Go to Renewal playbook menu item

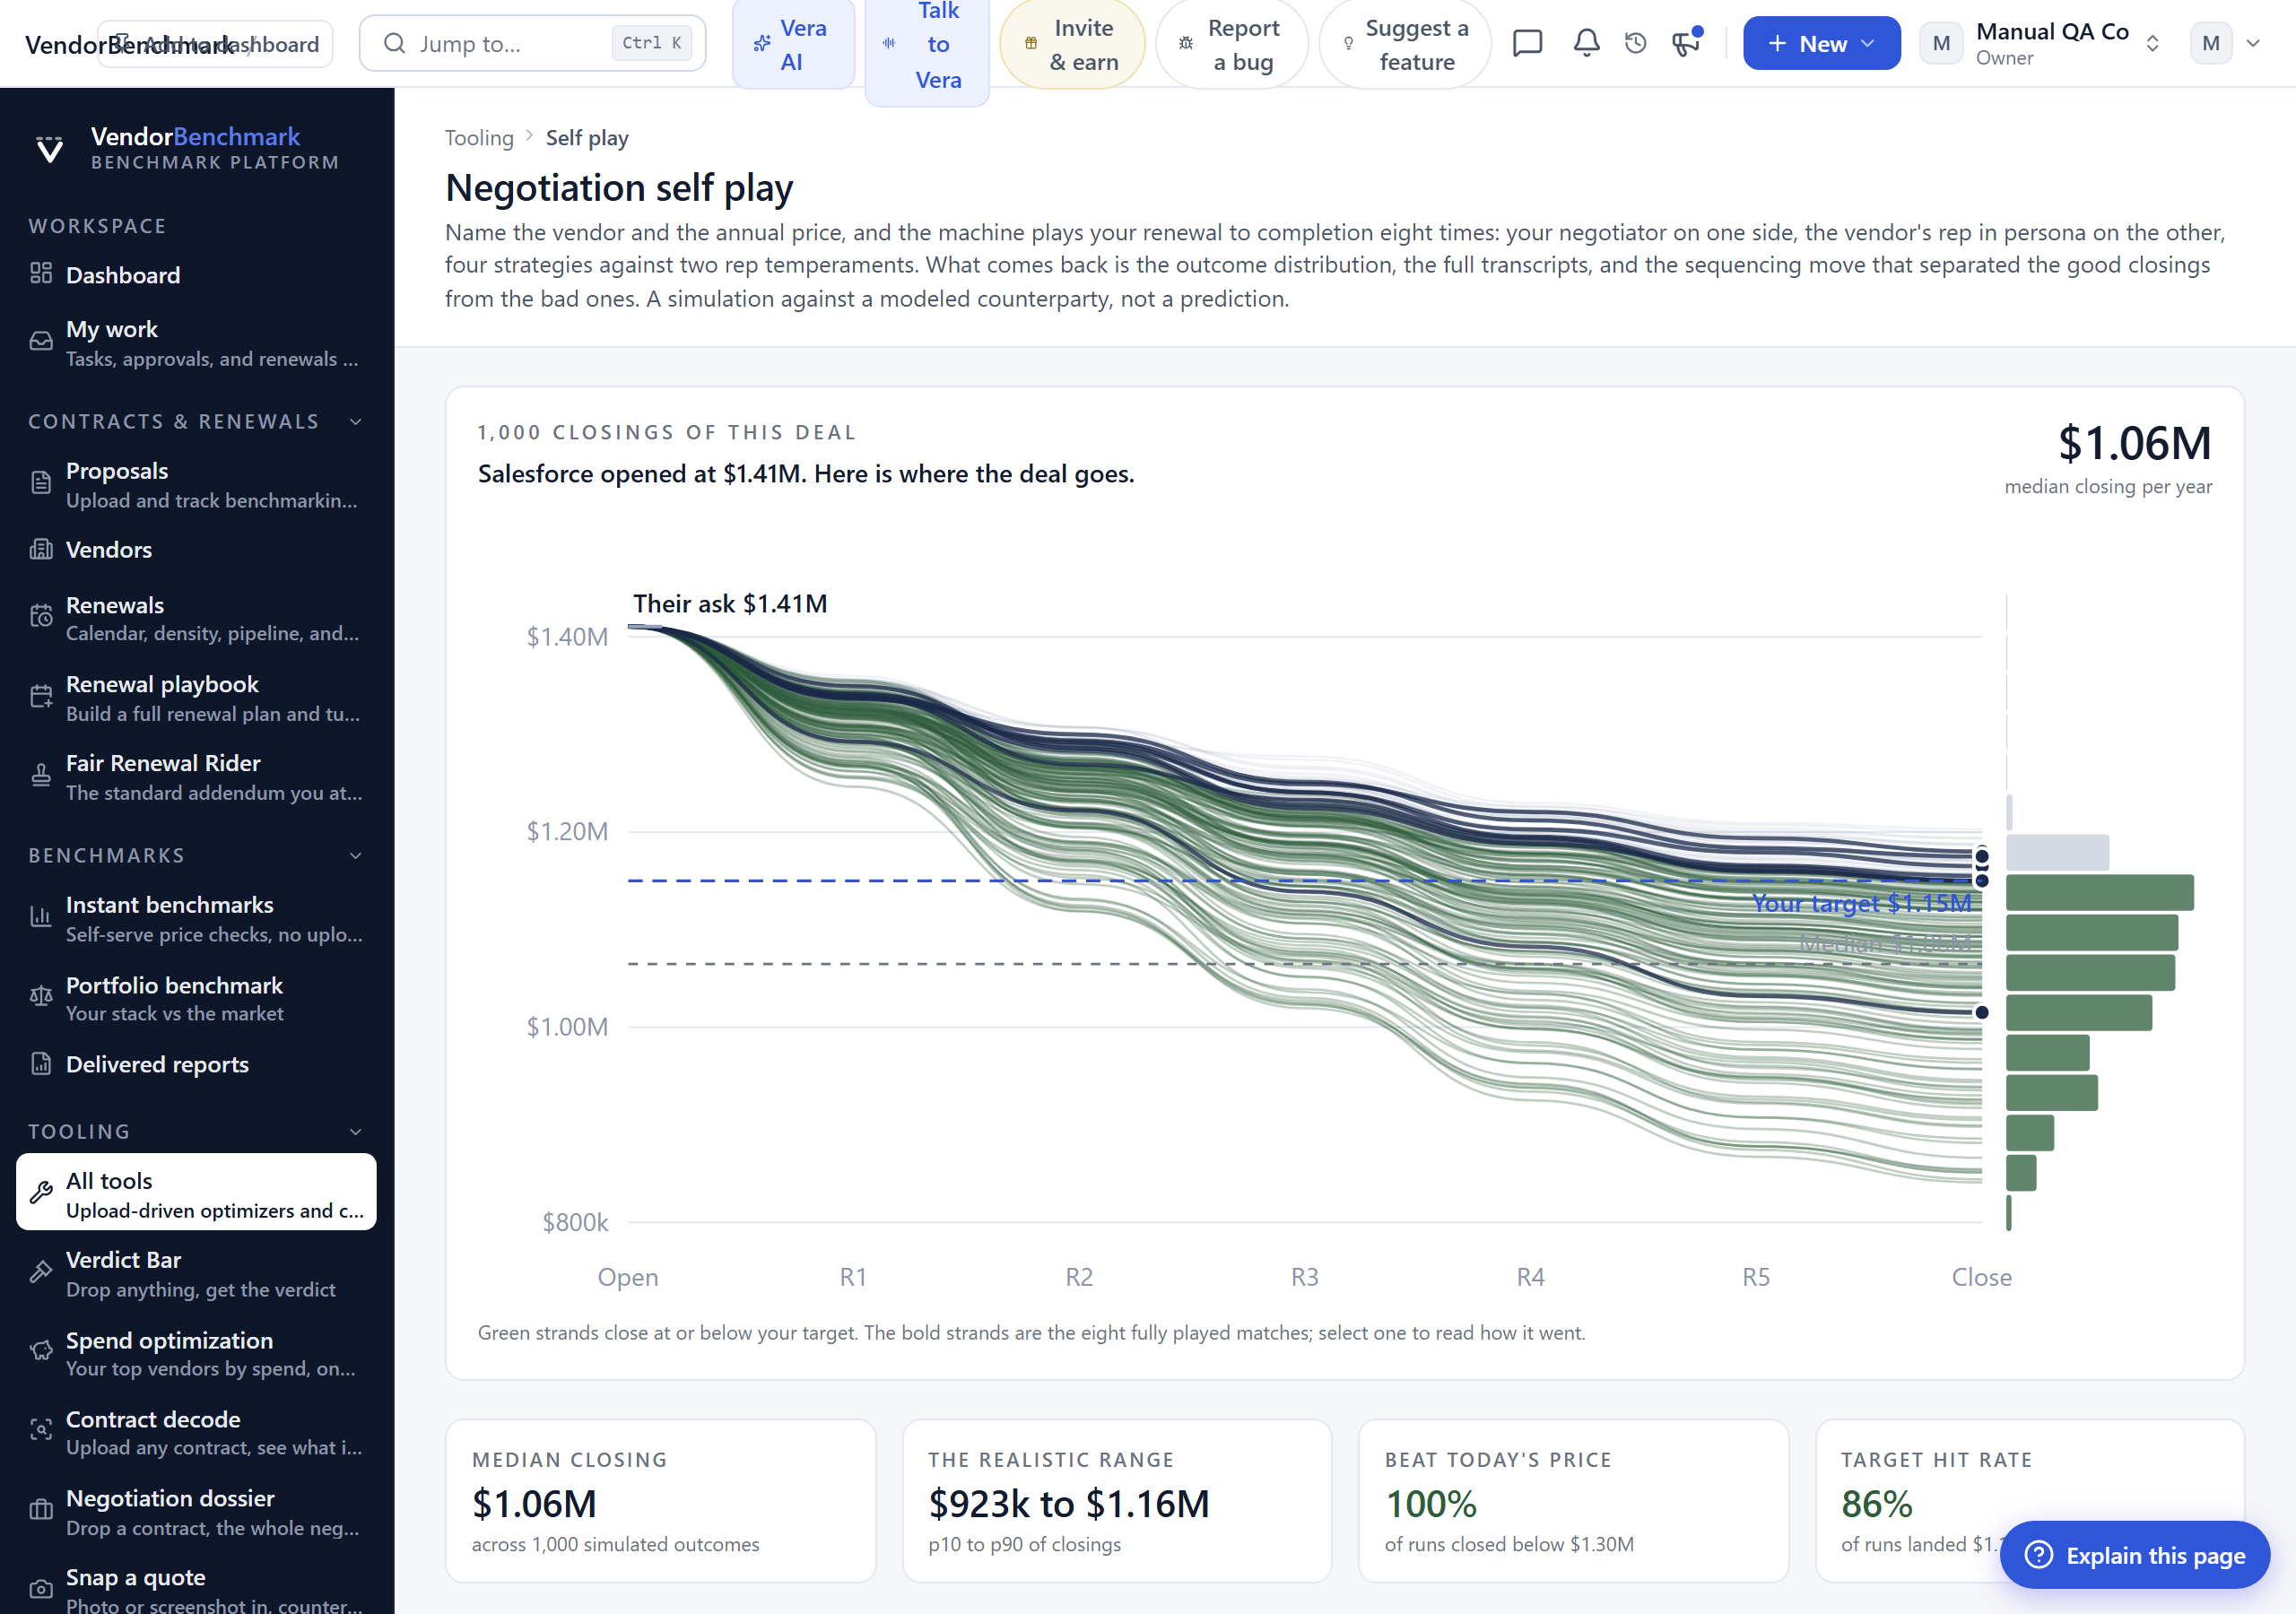(196, 697)
